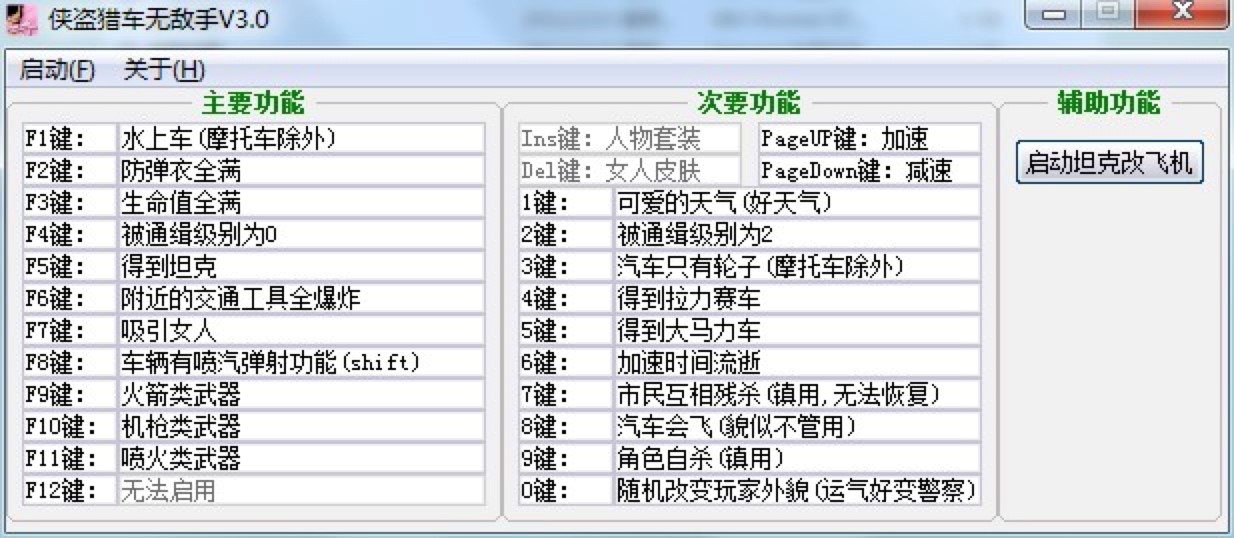The width and height of the screenshot is (1234, 538).
Task: Open the 启动(F) menu
Action: point(57,70)
